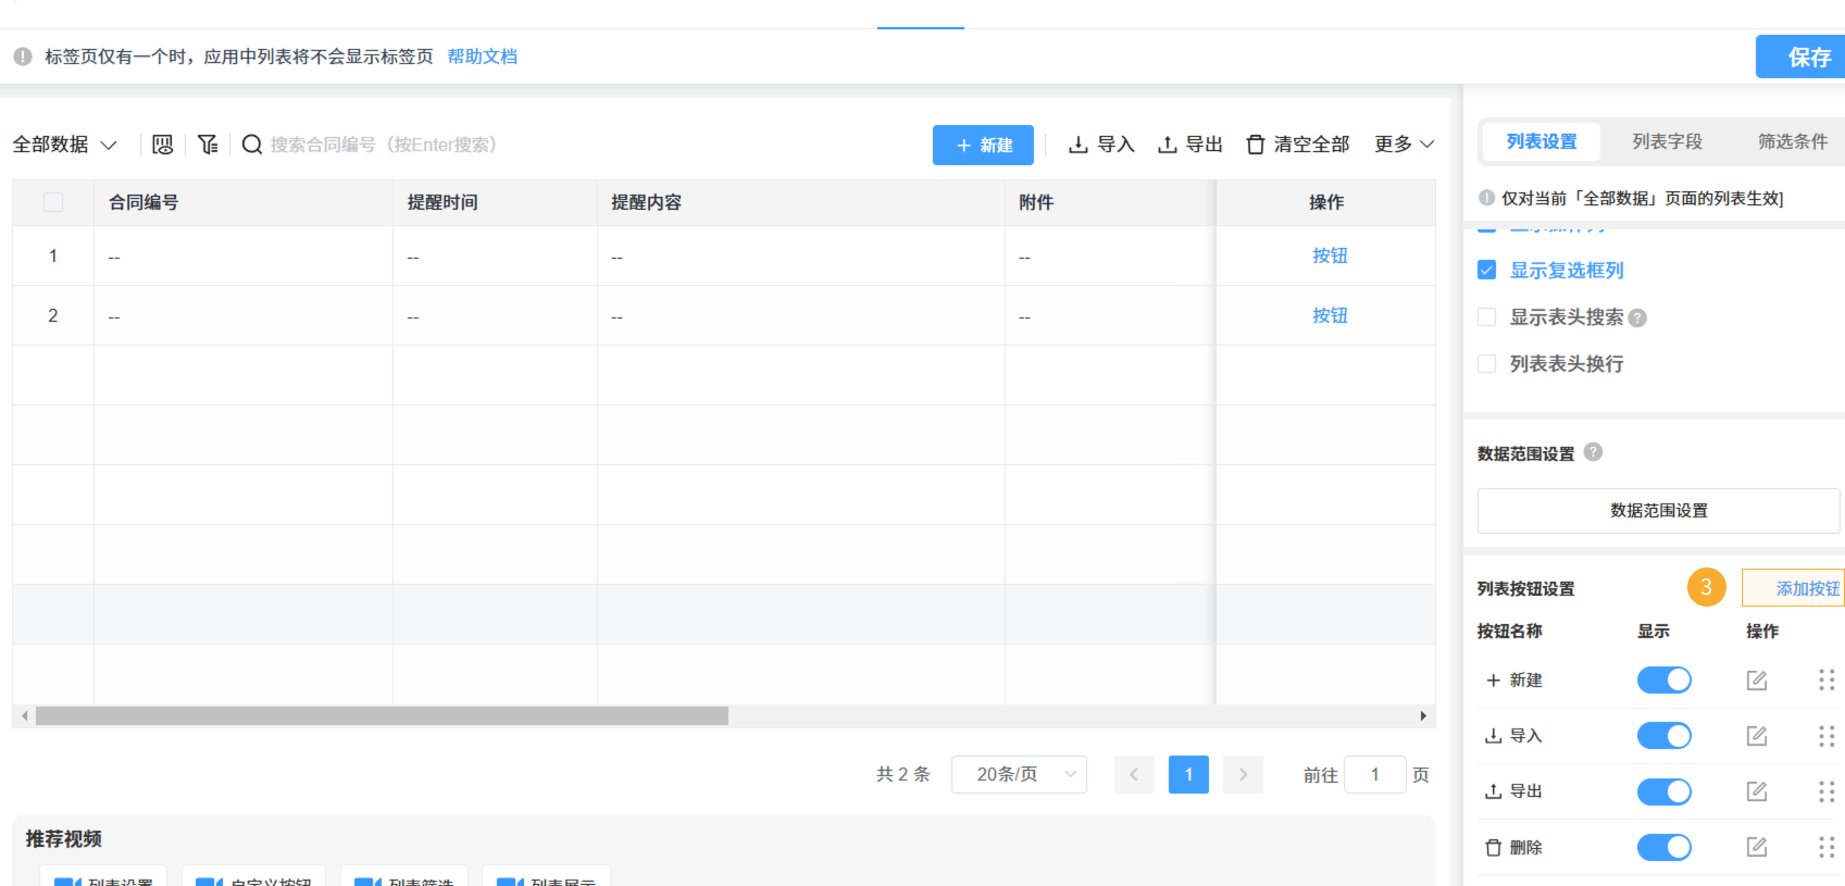Image resolution: width=1845 pixels, height=886 pixels.
Task: Focus the 前往 page number input
Action: [1375, 774]
